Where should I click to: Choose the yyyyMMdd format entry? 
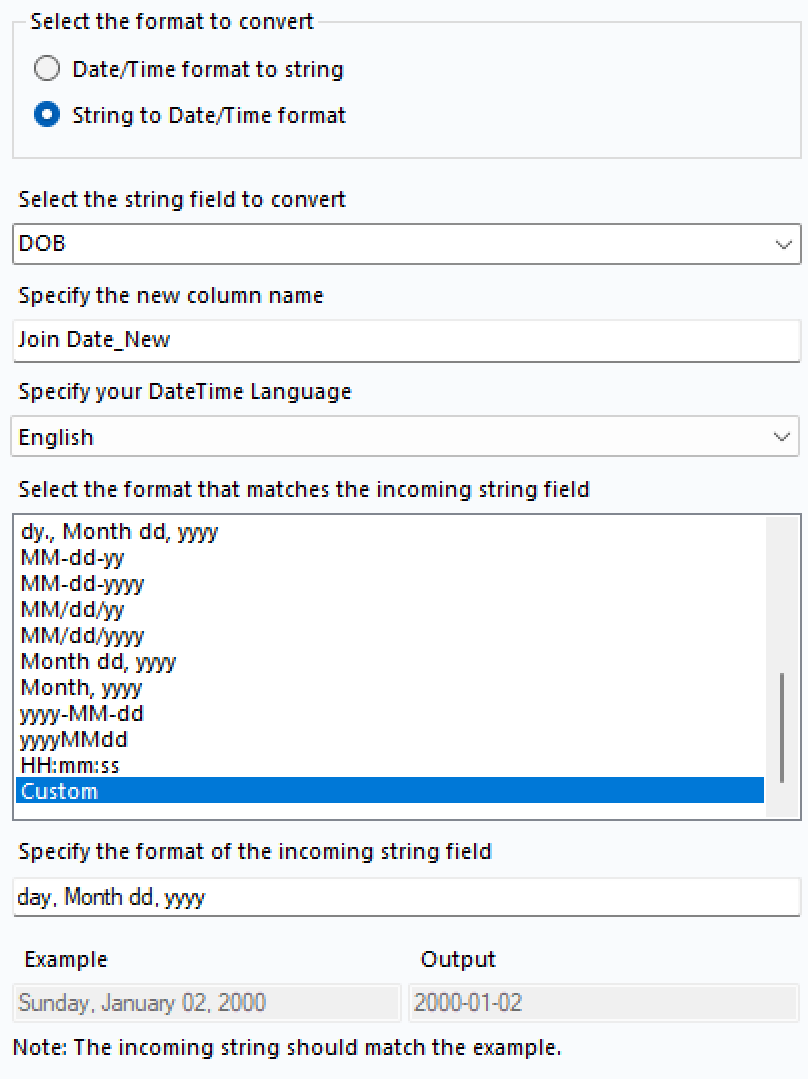coord(74,740)
